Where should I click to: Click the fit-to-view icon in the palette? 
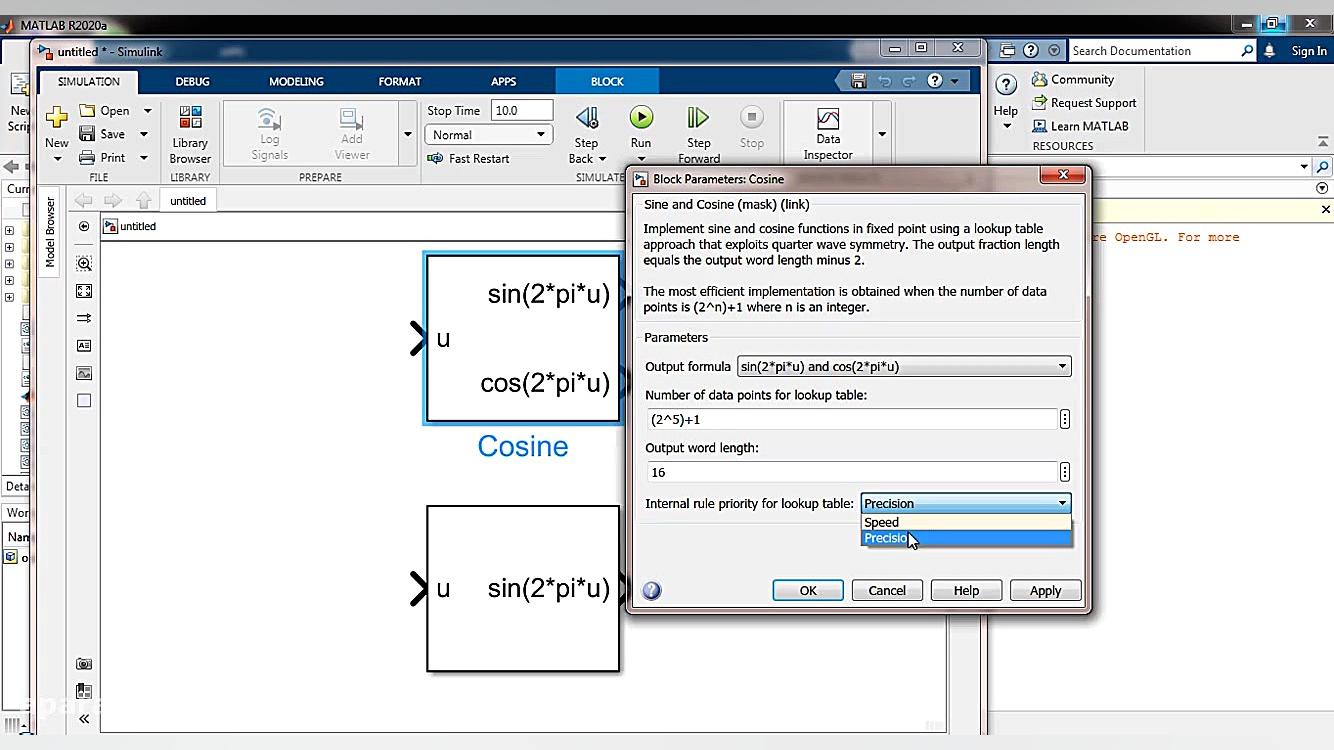[84, 290]
